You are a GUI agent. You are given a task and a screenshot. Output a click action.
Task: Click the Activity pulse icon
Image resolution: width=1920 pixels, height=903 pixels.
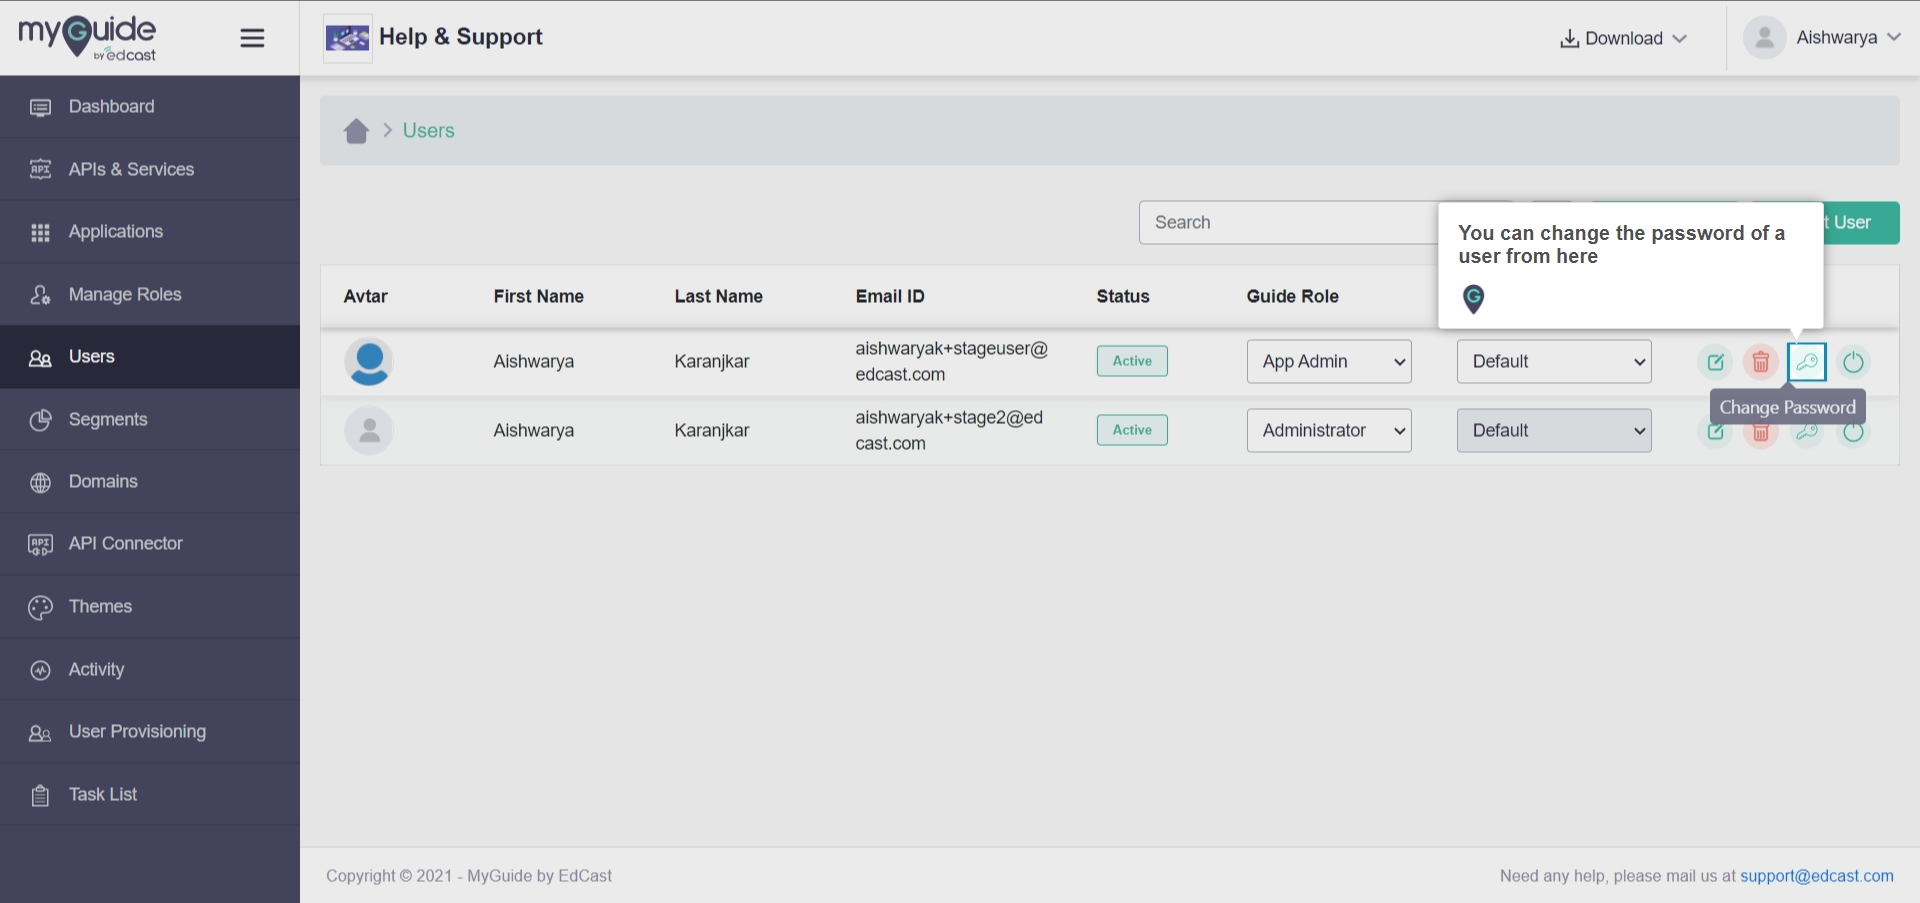40,670
